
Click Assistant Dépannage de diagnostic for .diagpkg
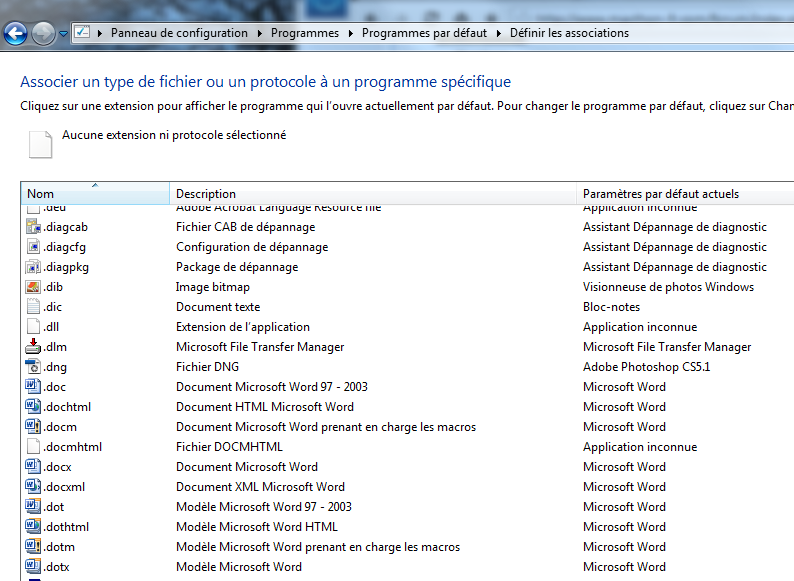pos(675,267)
